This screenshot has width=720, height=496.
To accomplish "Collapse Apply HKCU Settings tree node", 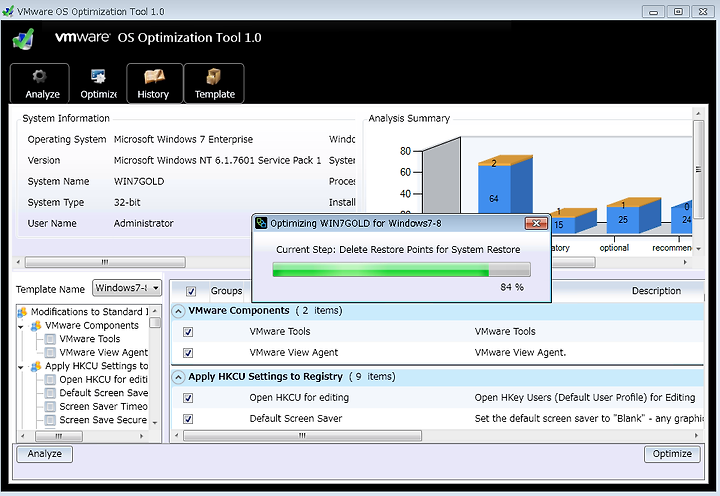I will [21, 367].
